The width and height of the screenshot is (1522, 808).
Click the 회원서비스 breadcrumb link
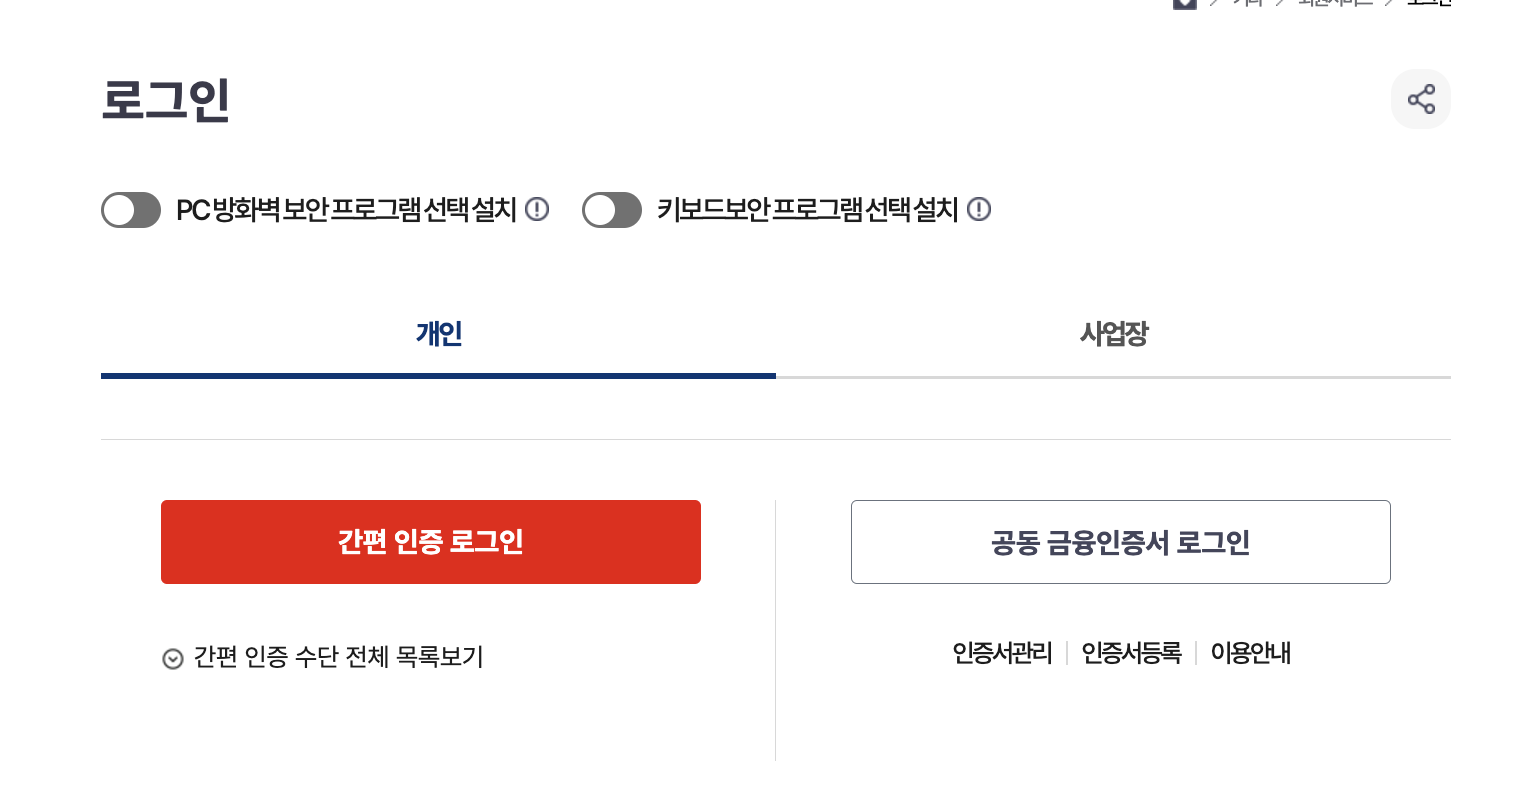1335,3
